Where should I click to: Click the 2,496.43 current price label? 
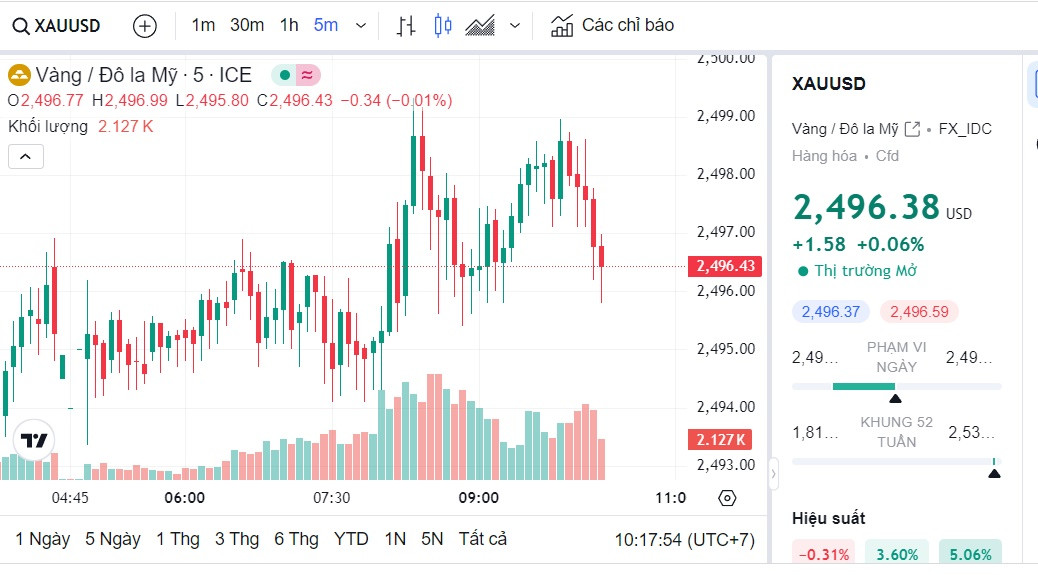tap(725, 266)
